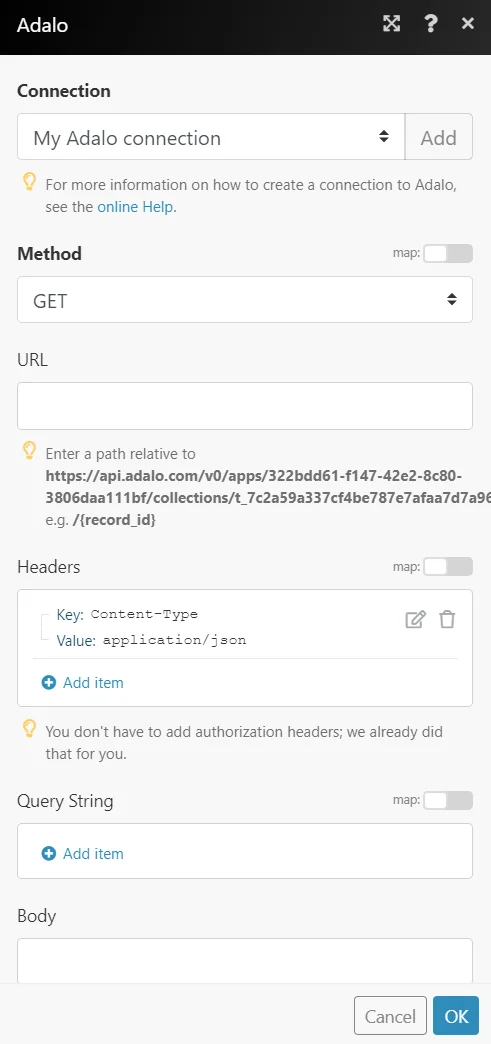The width and height of the screenshot is (491, 1044).
Task: Click plus icon to add header item
Action: pyautogui.click(x=49, y=682)
